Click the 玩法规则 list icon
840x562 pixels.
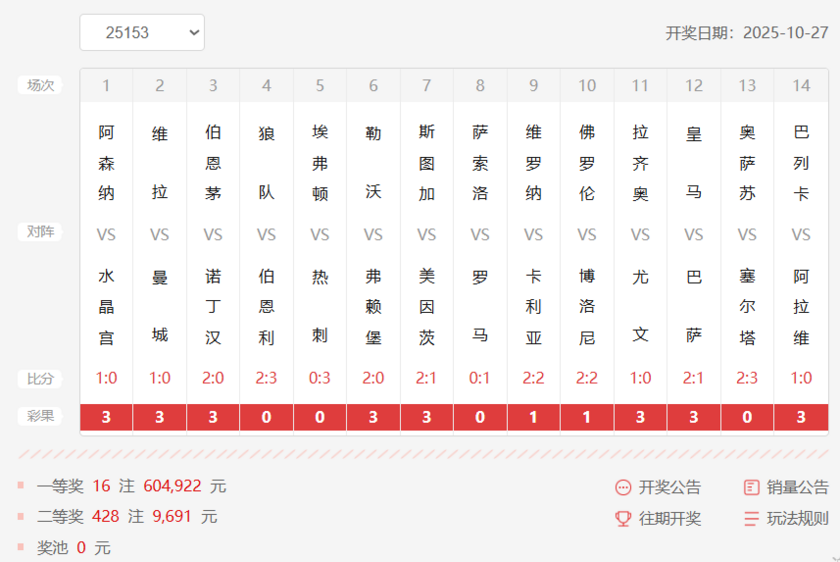click(752, 519)
